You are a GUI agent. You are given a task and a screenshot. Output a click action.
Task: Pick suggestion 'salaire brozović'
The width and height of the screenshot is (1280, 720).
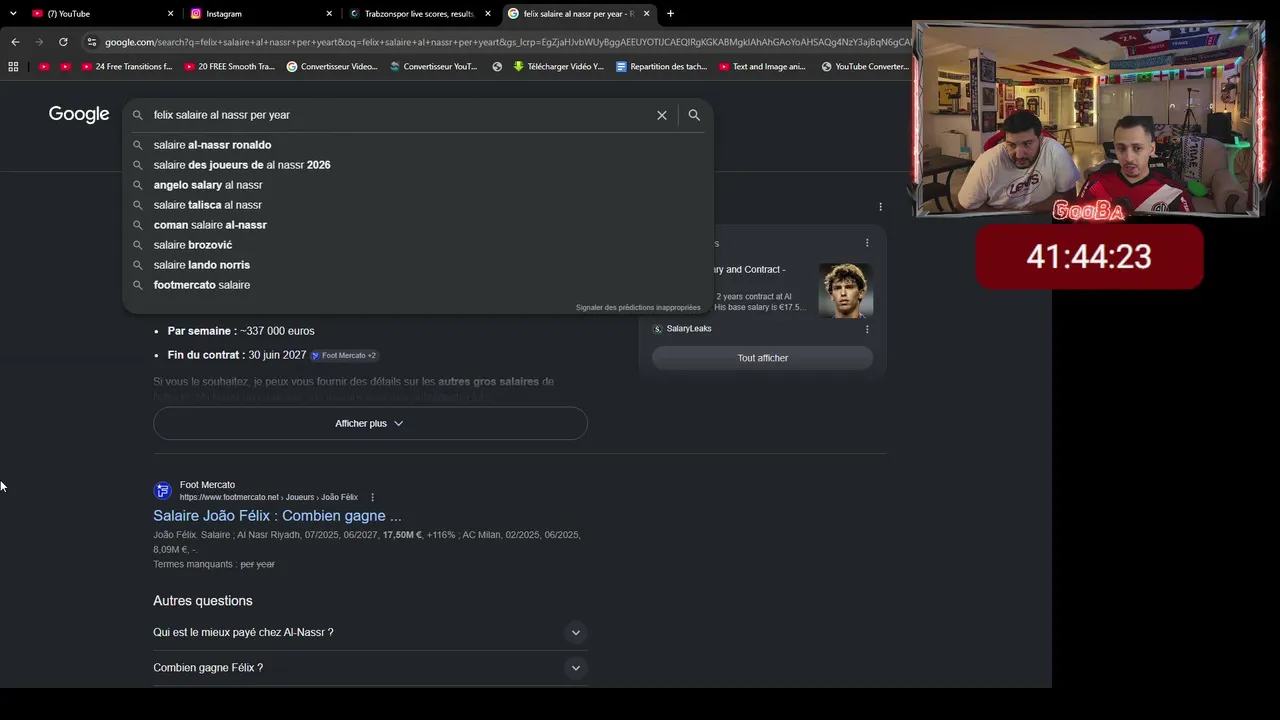[x=418, y=245]
